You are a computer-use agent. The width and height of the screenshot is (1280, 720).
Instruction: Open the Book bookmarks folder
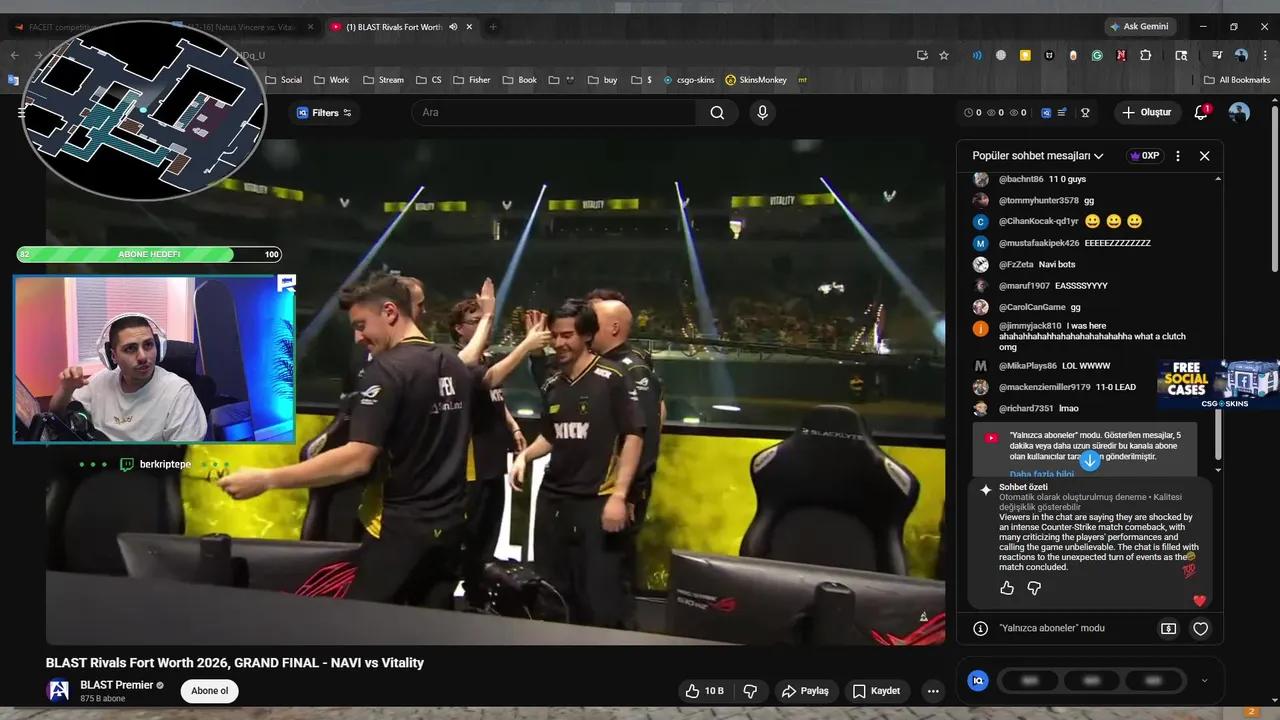tap(519, 80)
